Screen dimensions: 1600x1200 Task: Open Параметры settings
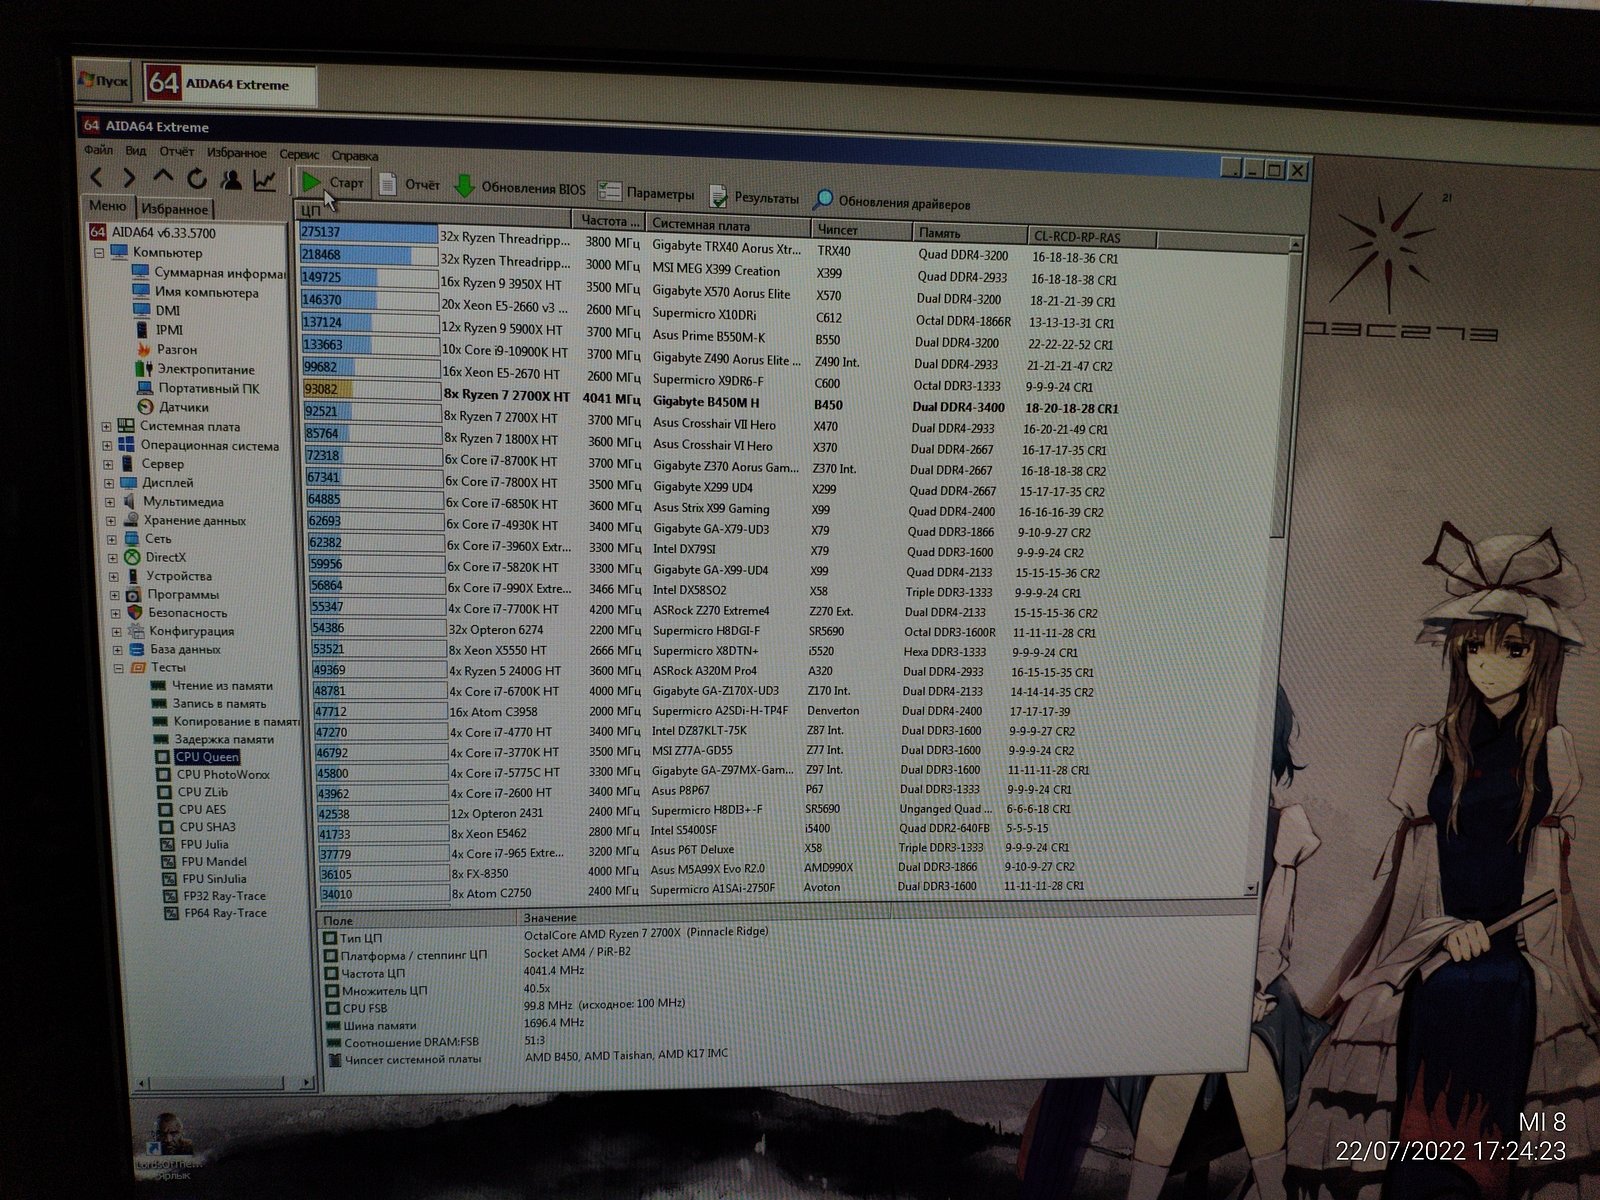click(646, 192)
